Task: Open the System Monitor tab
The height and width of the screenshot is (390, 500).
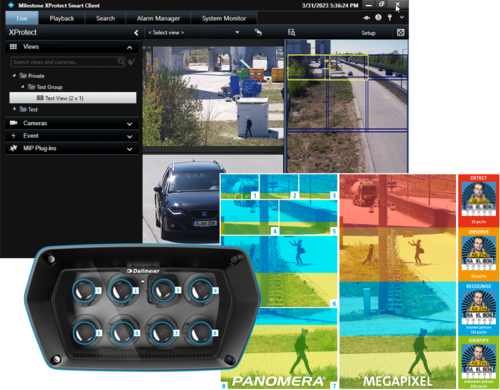Action: click(224, 18)
